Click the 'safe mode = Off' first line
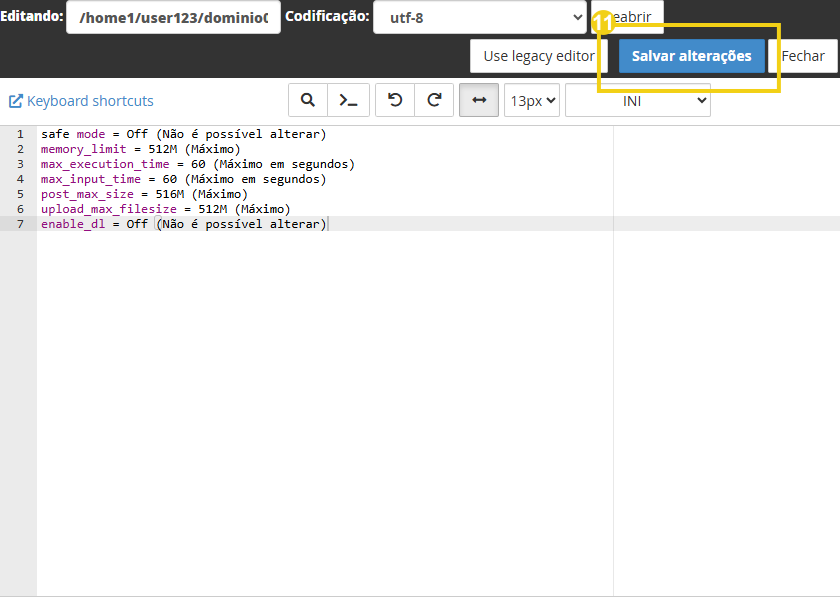Screen dimensions: 840x611 [x=184, y=134]
